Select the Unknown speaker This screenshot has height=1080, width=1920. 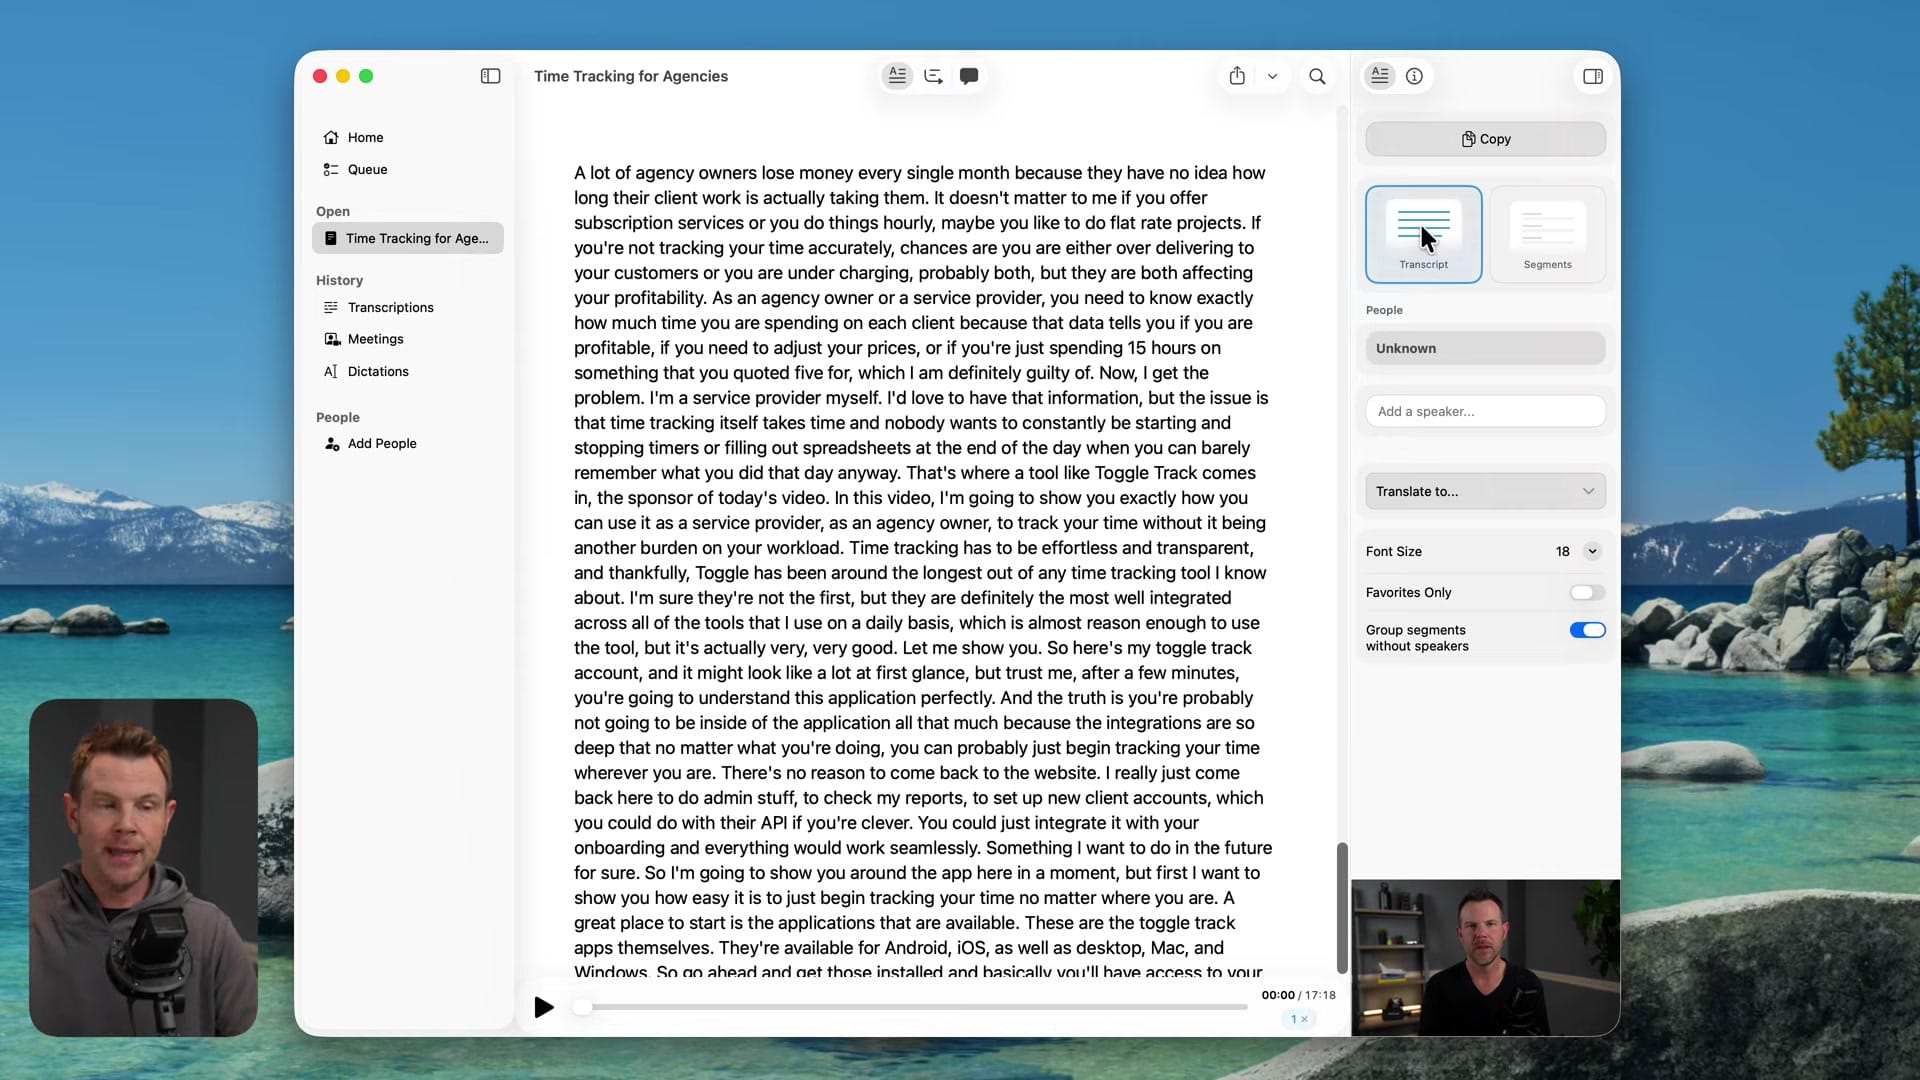point(1485,348)
